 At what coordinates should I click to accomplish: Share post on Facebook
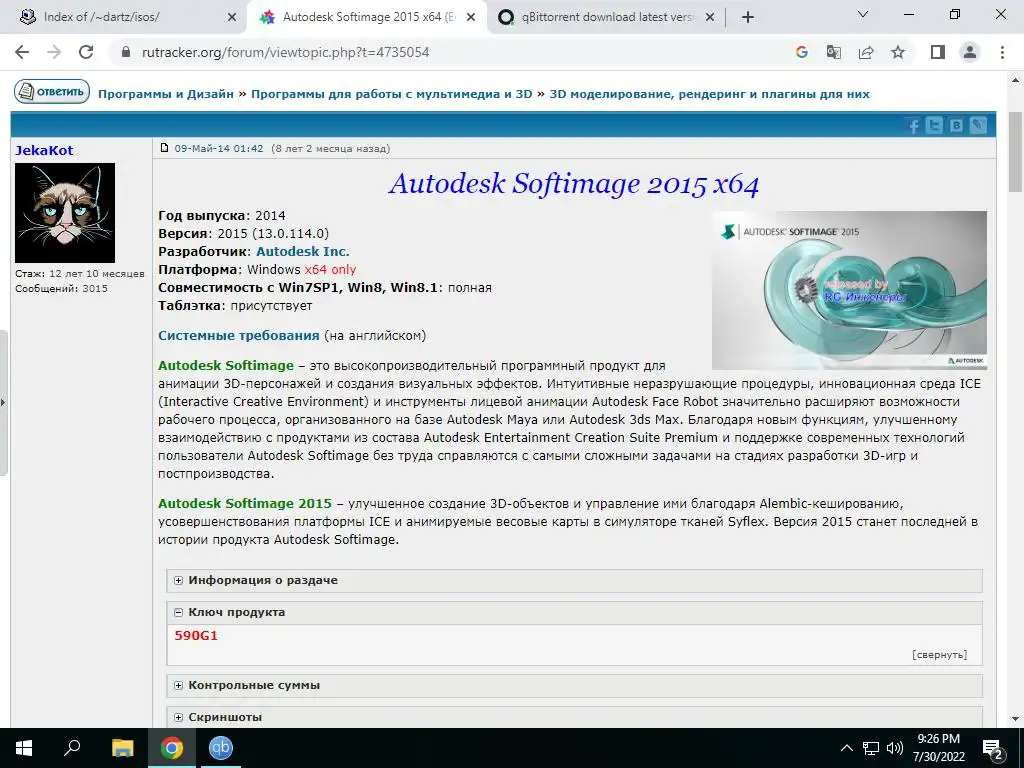[x=914, y=125]
